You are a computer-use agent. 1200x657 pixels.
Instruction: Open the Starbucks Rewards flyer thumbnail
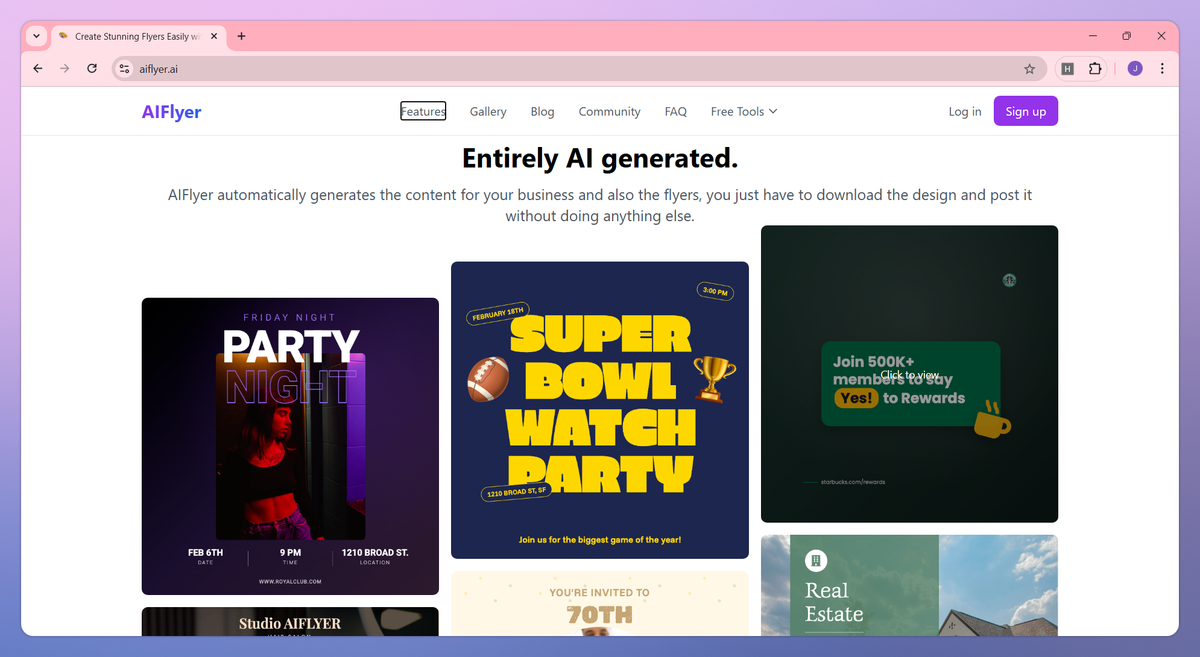(909, 374)
